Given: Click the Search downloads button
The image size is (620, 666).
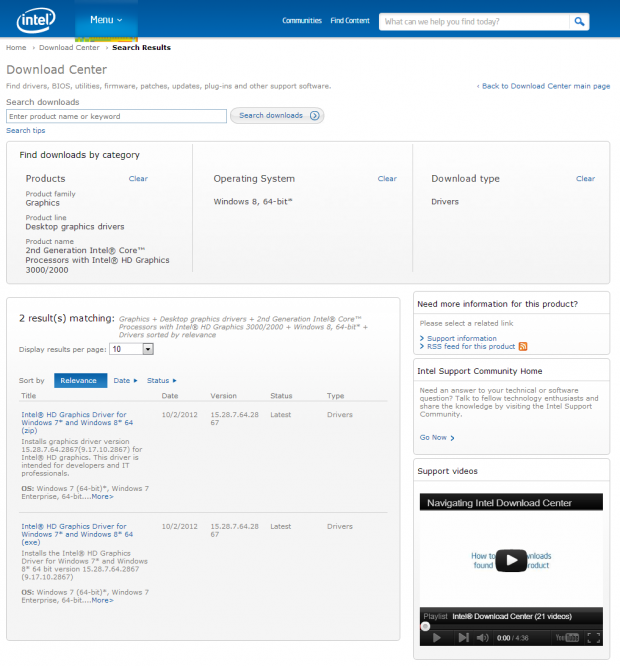Looking at the screenshot, I should coord(277,116).
